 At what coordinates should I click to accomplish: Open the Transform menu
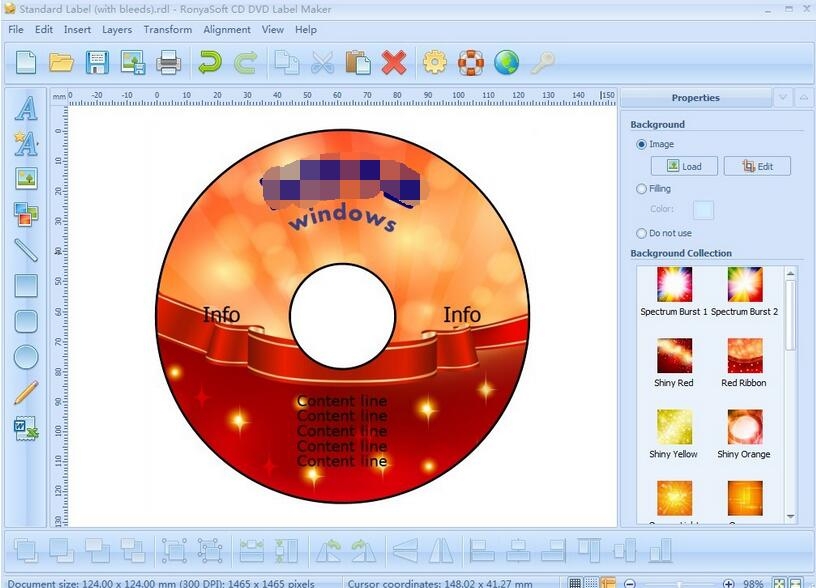(x=168, y=30)
